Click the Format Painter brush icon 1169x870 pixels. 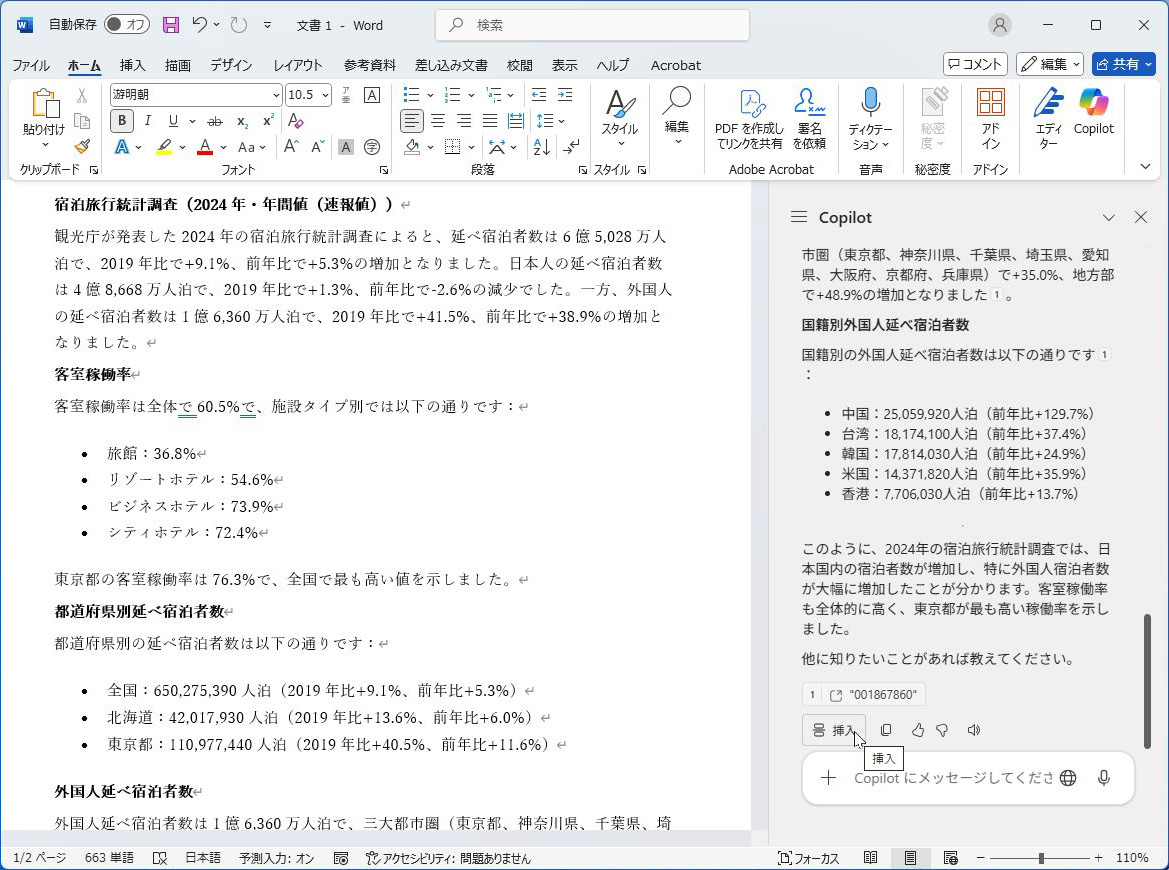[x=82, y=147]
